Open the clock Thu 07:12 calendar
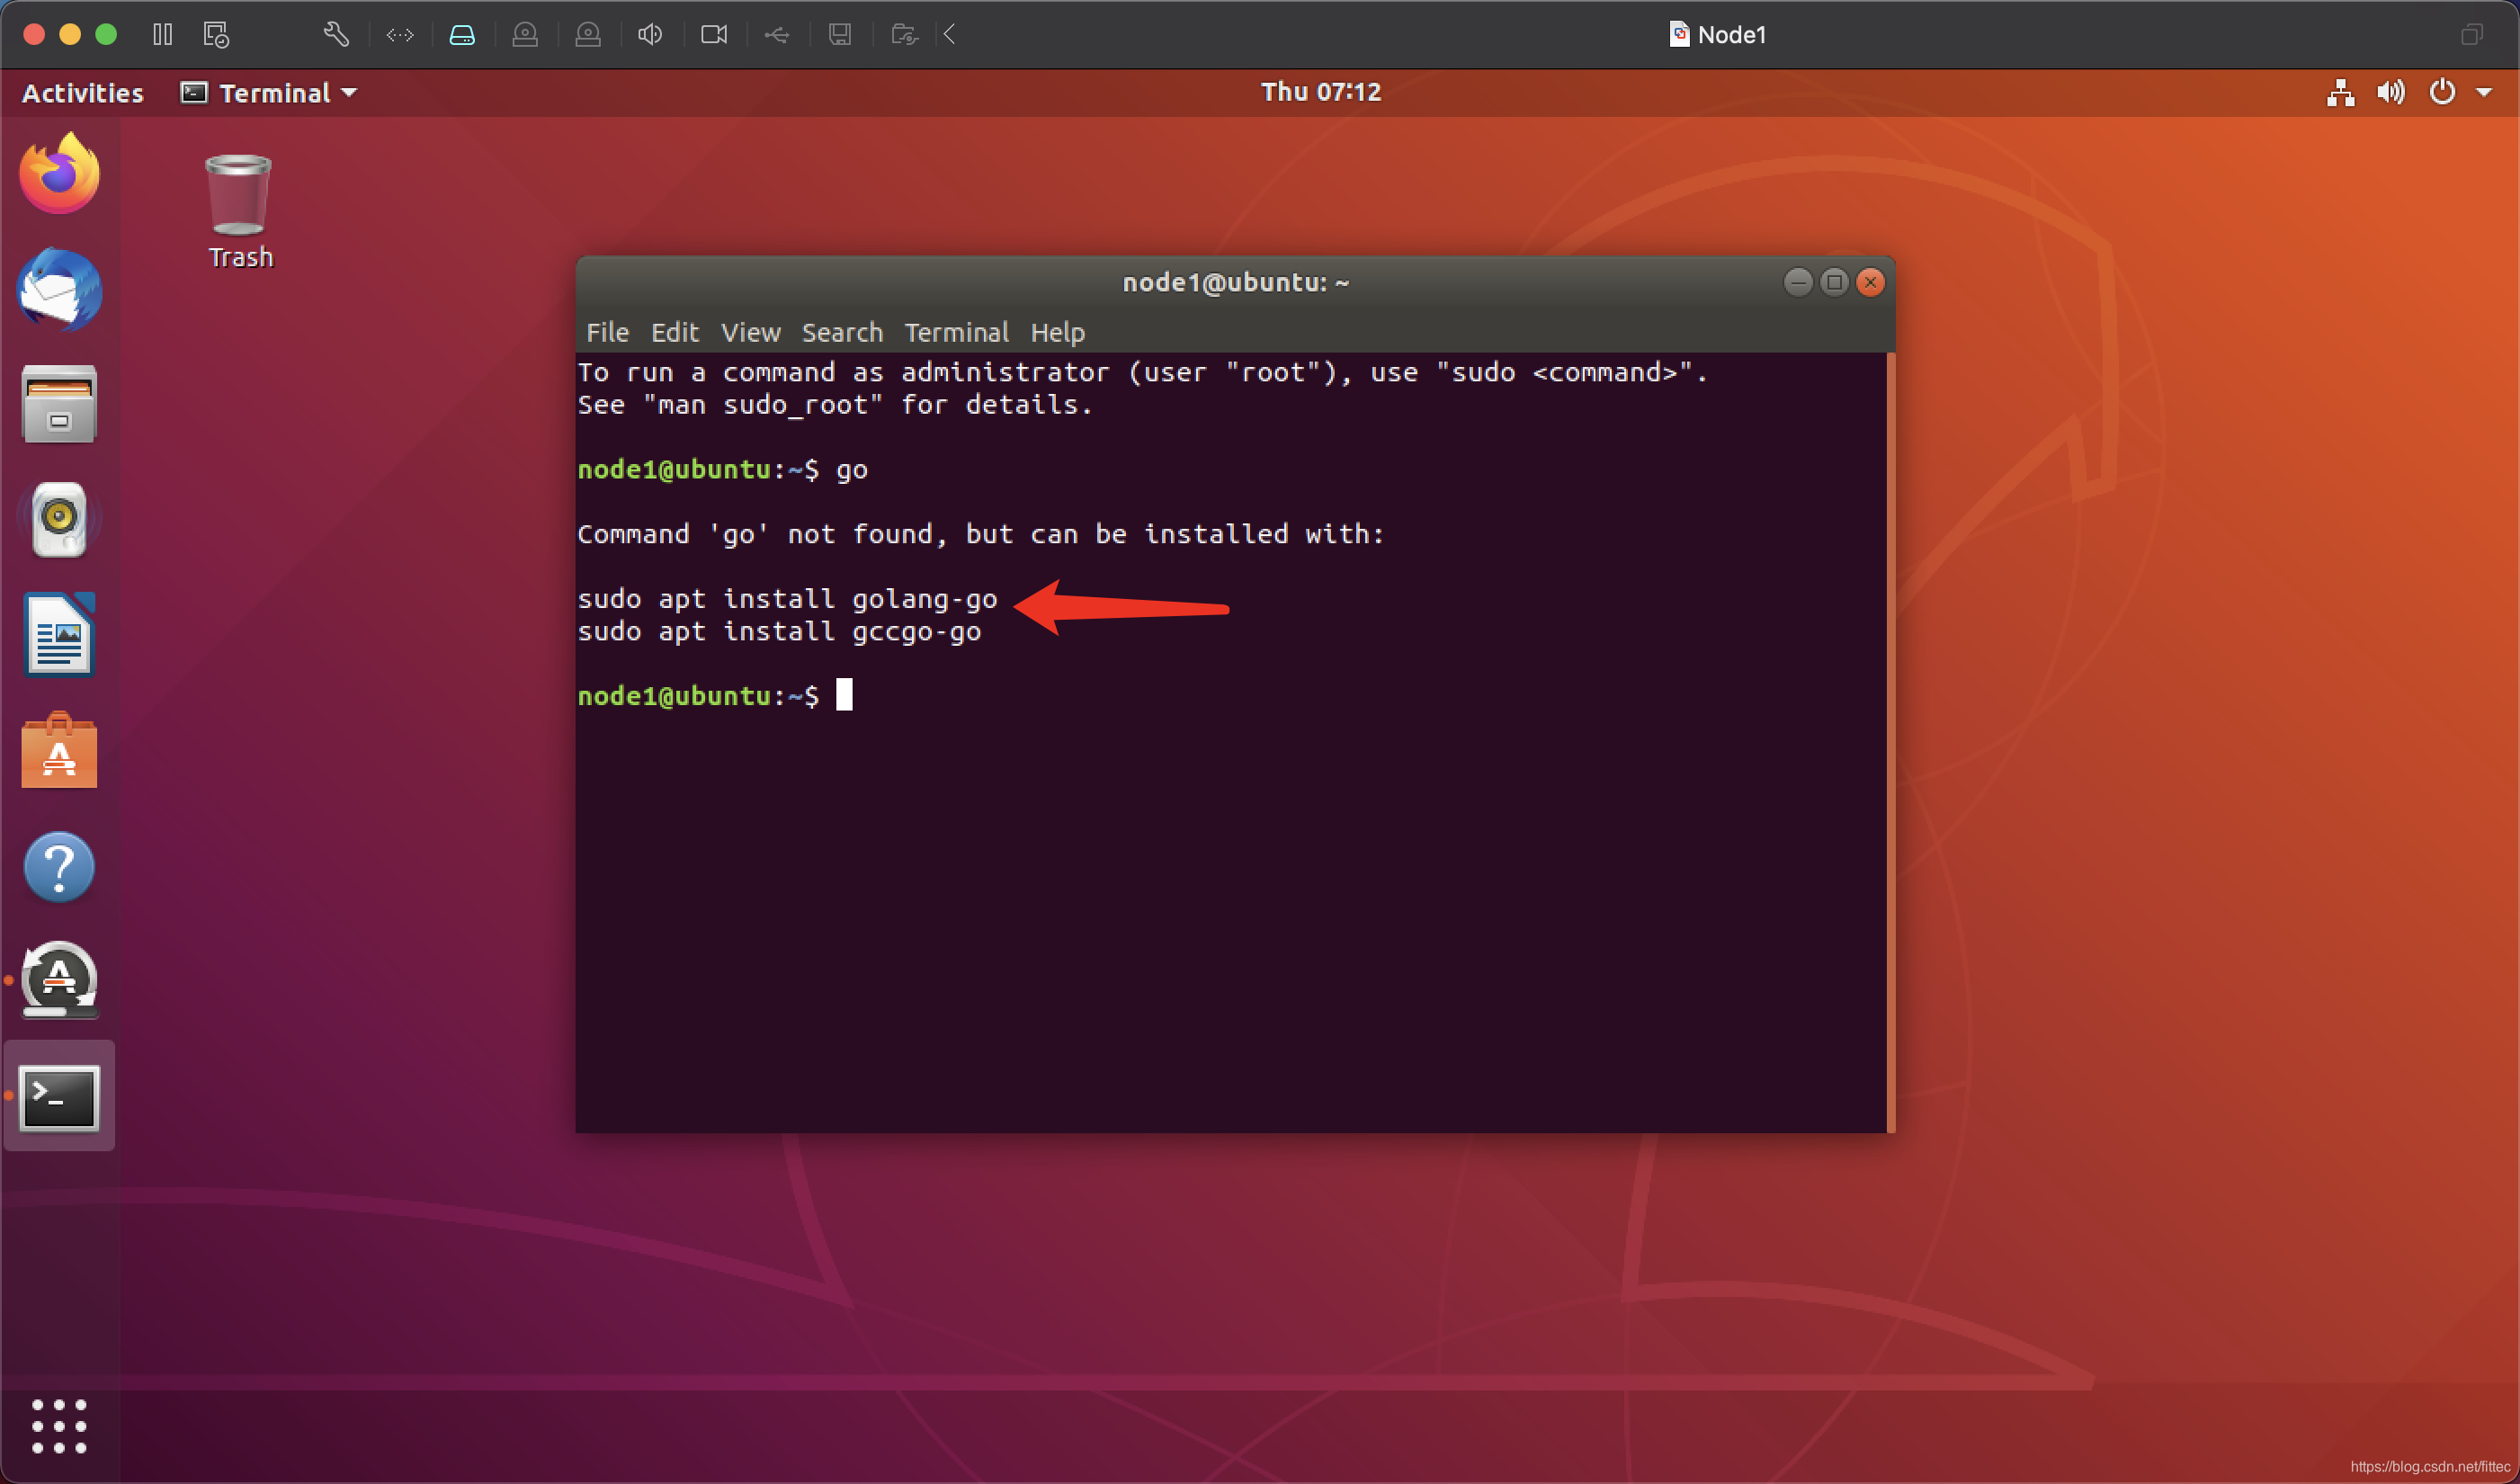This screenshot has height=1484, width=2520. (1321, 92)
